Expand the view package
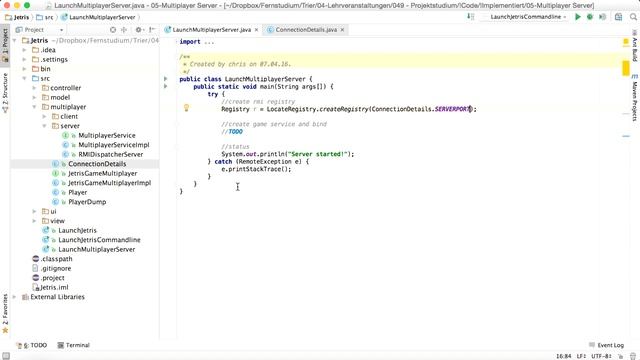Screen dimensions: 640x360 (35, 221)
